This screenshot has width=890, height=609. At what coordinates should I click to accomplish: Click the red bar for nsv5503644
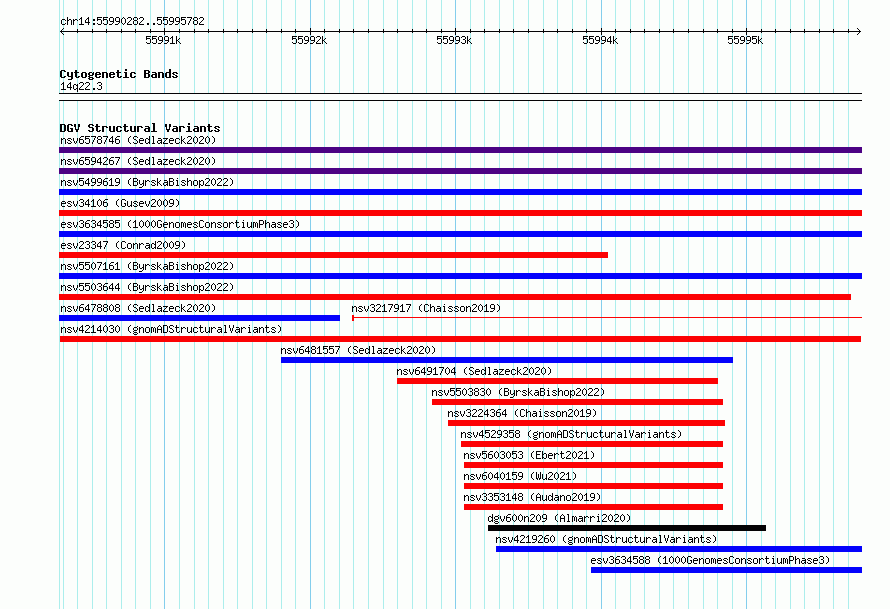[x=455, y=297]
